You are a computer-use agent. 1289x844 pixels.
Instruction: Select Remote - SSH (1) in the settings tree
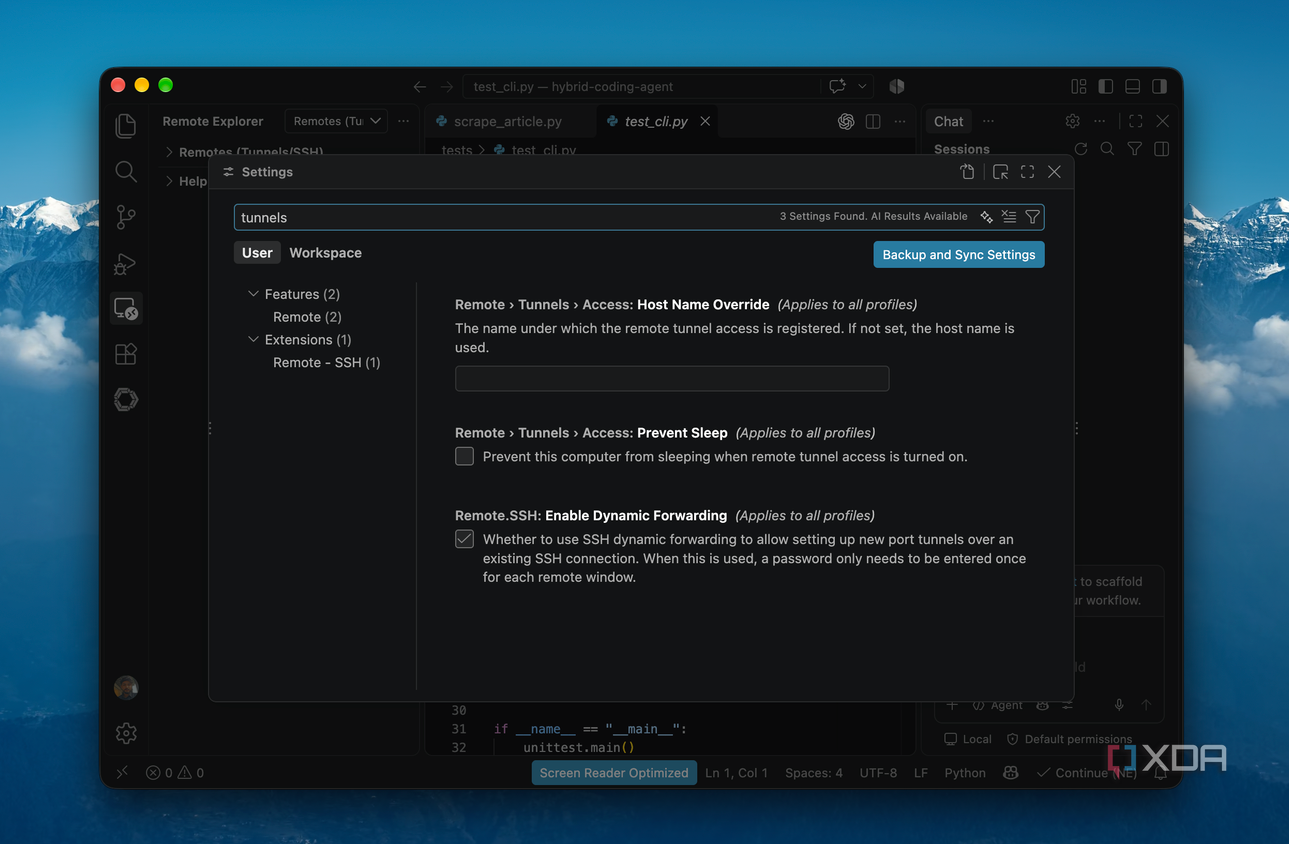(x=326, y=362)
